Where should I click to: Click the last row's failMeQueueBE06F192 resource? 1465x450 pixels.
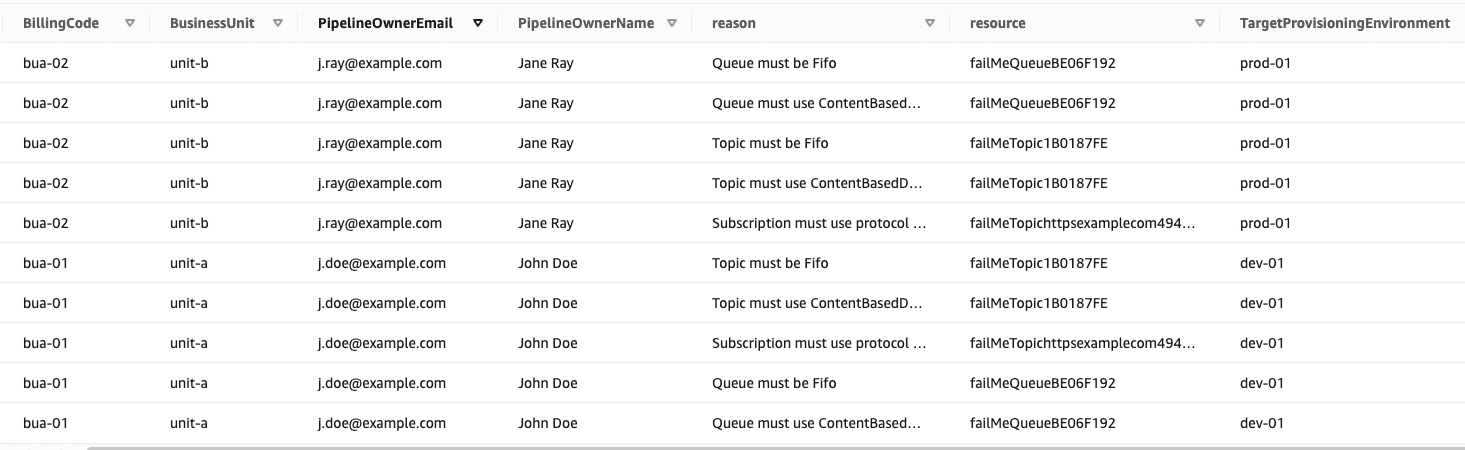[x=1042, y=423]
